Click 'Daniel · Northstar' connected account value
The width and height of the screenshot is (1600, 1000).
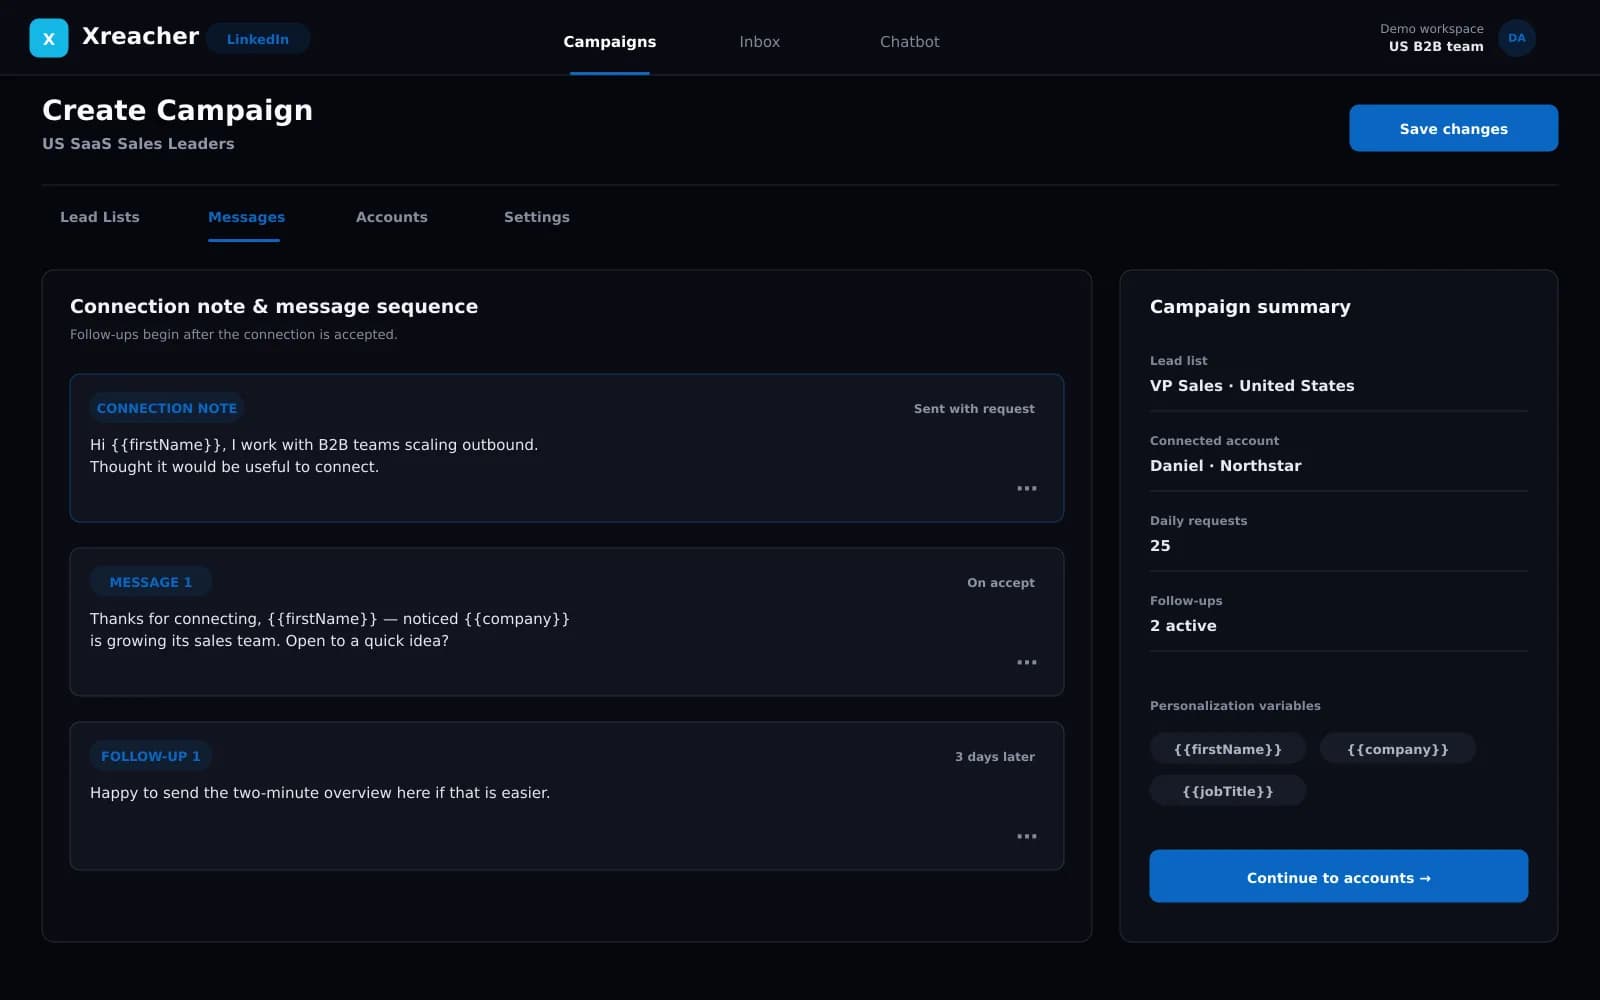[1226, 466]
